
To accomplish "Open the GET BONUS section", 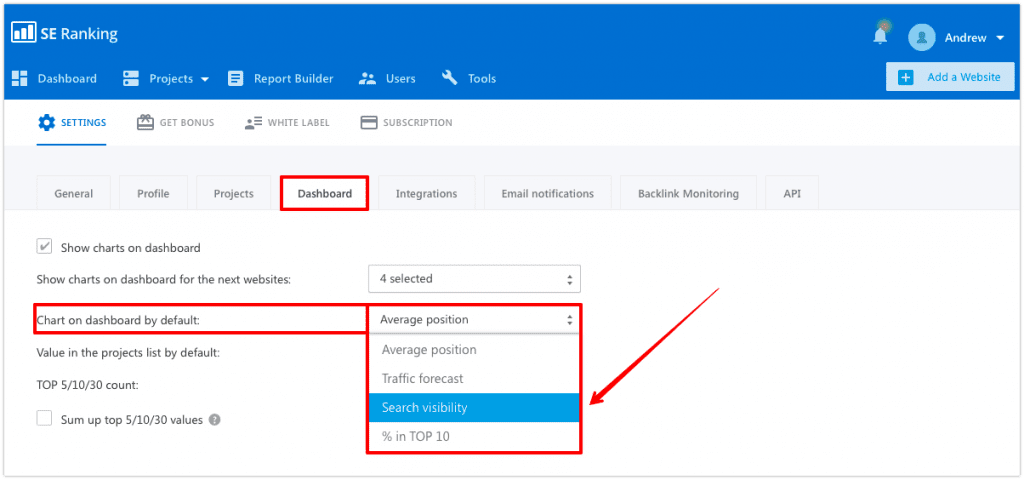I will click(187, 122).
